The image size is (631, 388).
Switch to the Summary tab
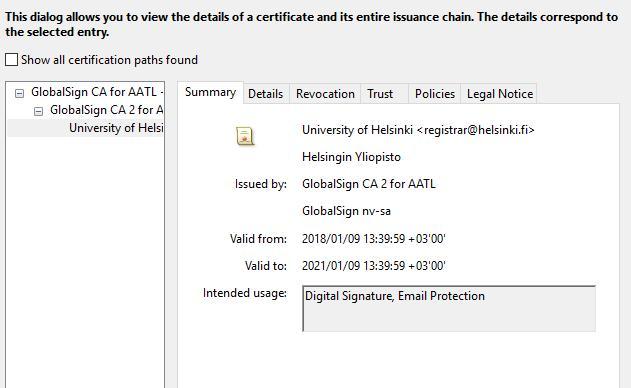pos(210,93)
